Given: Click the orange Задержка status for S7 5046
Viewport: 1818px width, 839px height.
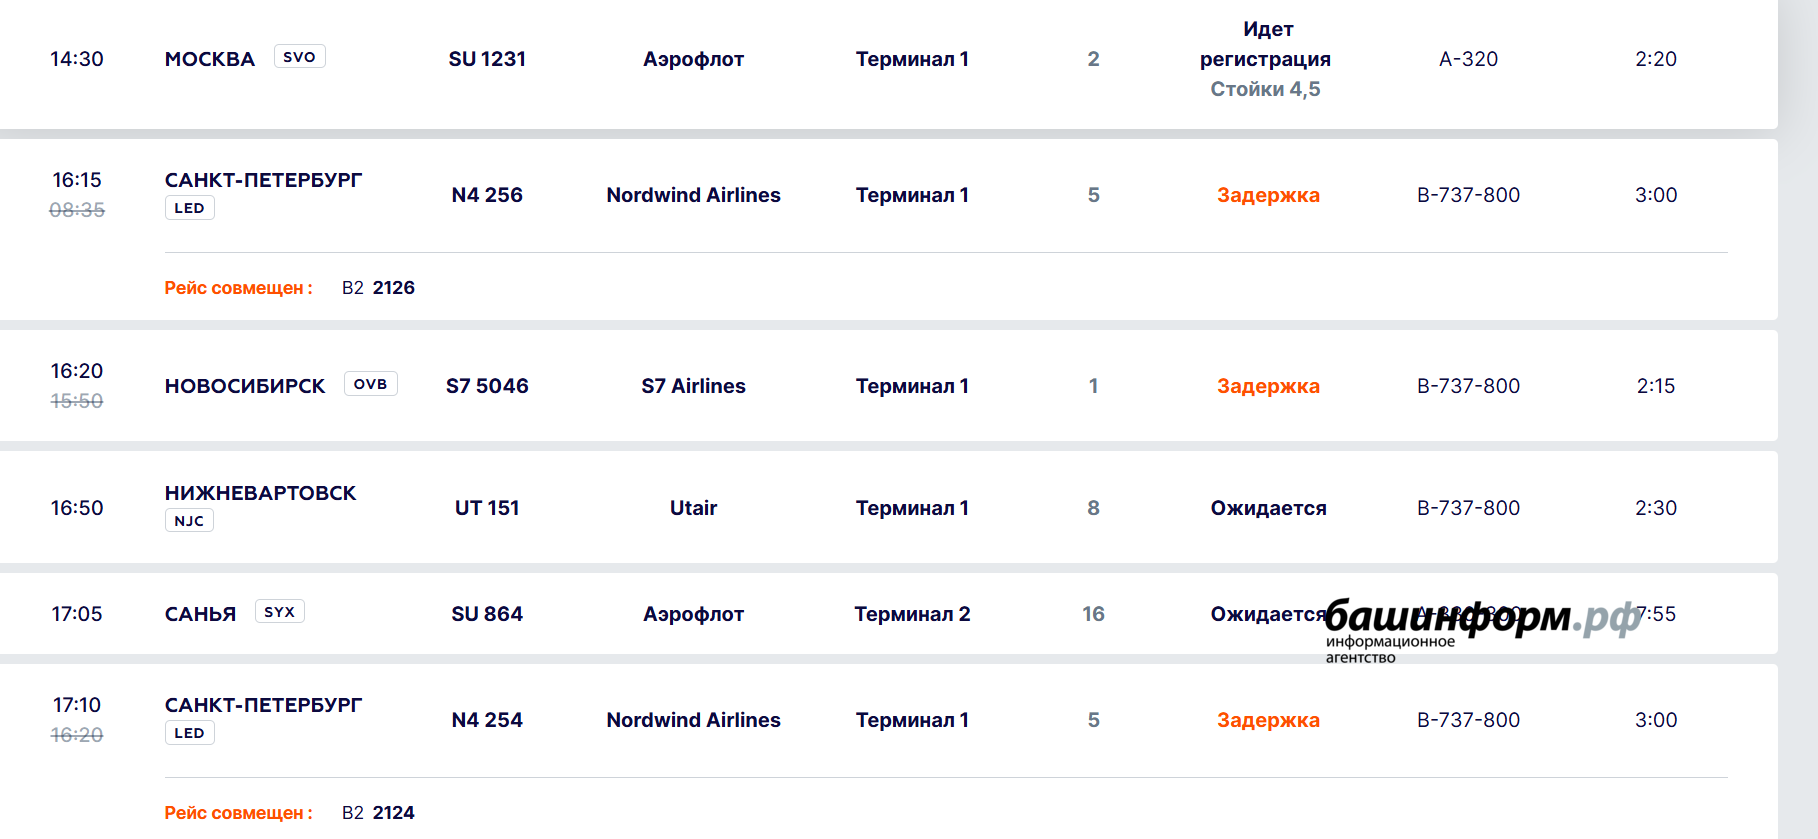Looking at the screenshot, I should tap(1268, 386).
